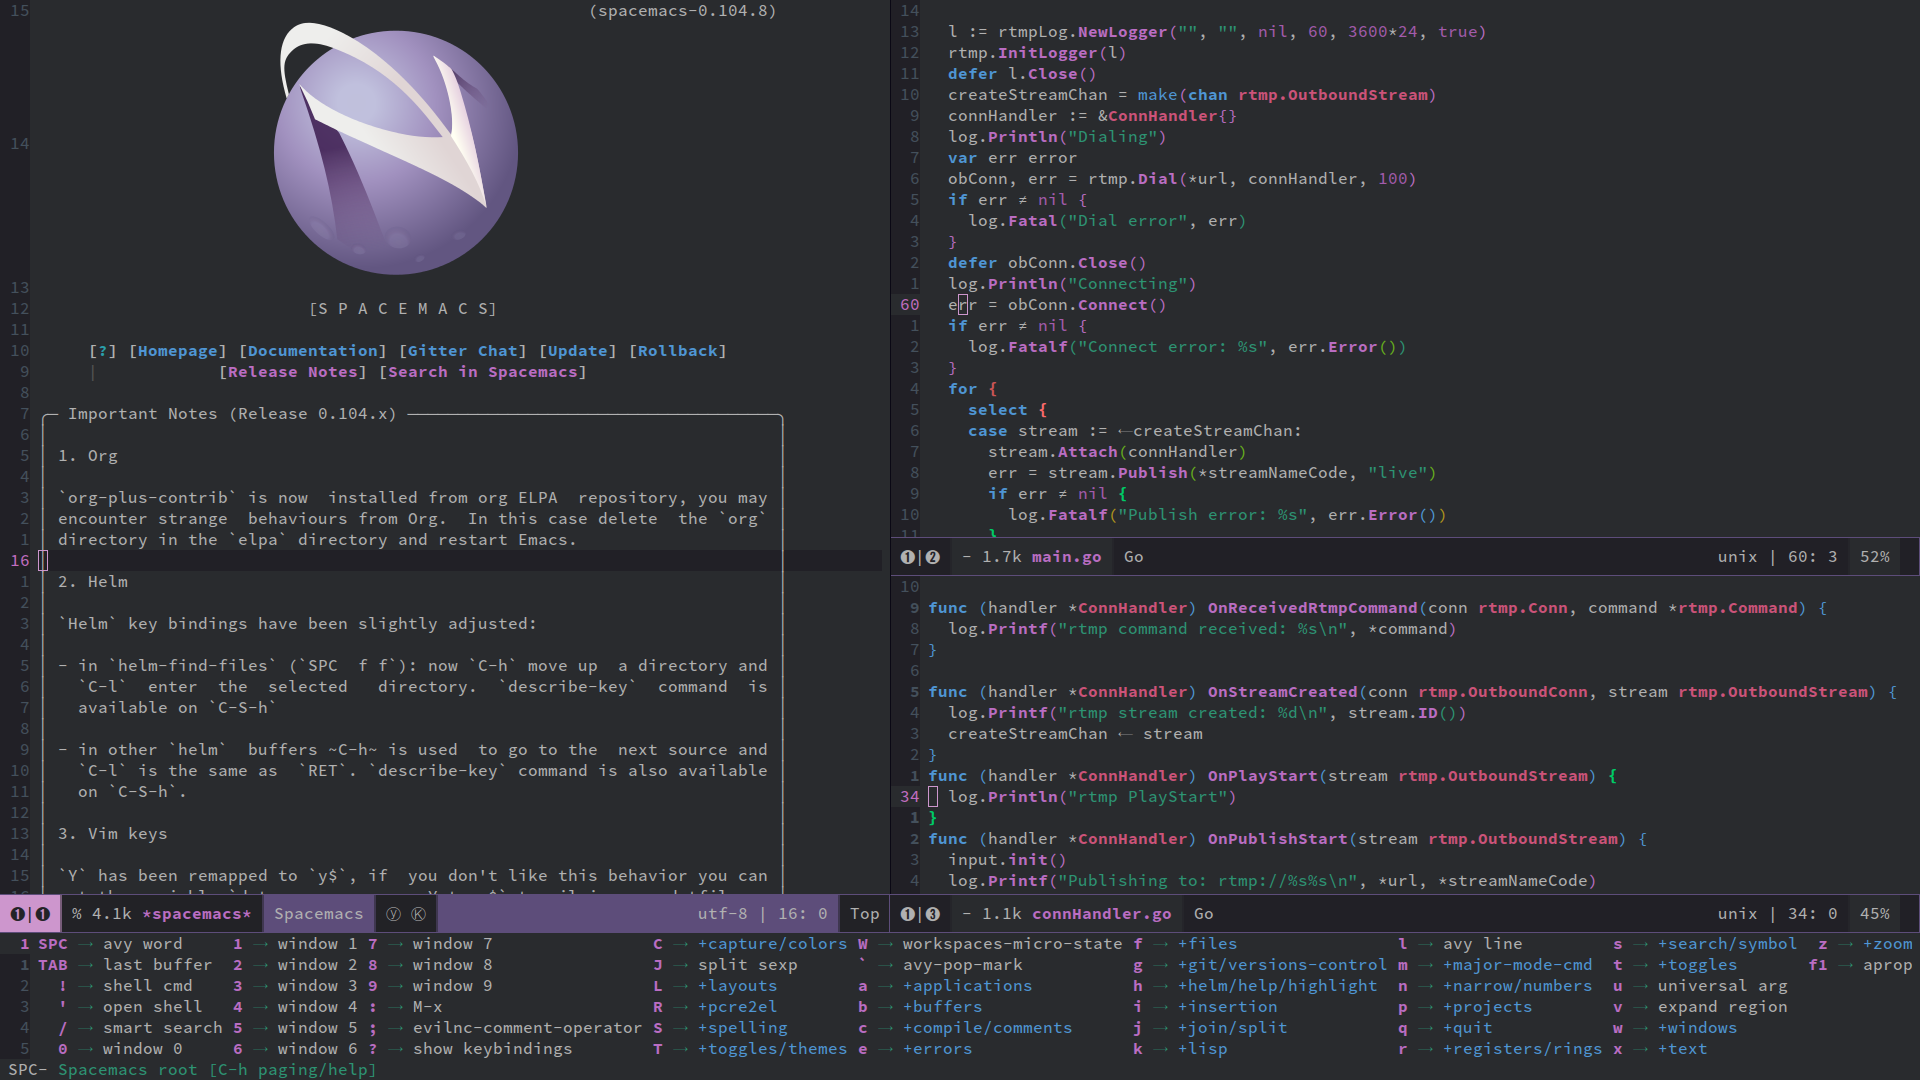The height and width of the screenshot is (1080, 1920).
Task: Click the 52% position indicator of main.go
Action: [1874, 557]
